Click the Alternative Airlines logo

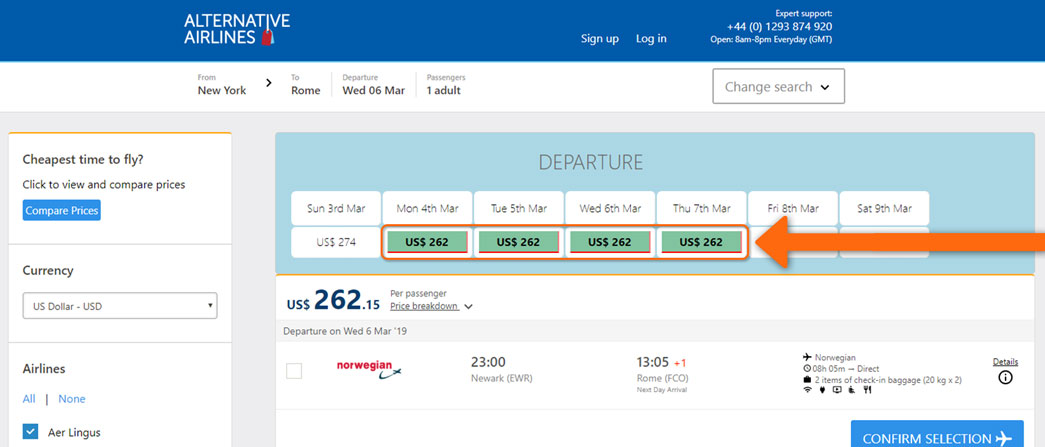[237, 29]
